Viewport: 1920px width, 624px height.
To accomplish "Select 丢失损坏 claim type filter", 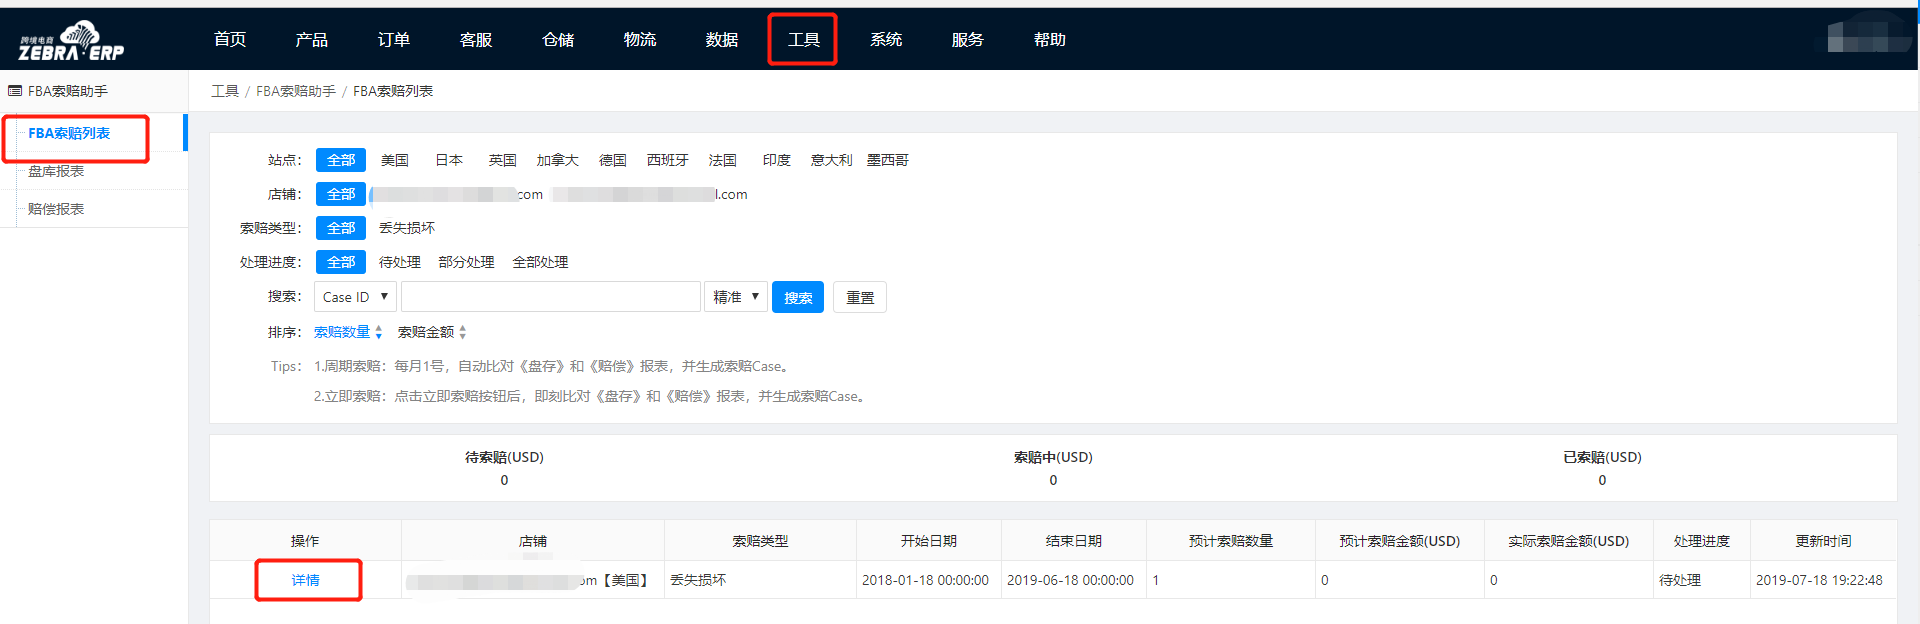I will click(x=407, y=228).
